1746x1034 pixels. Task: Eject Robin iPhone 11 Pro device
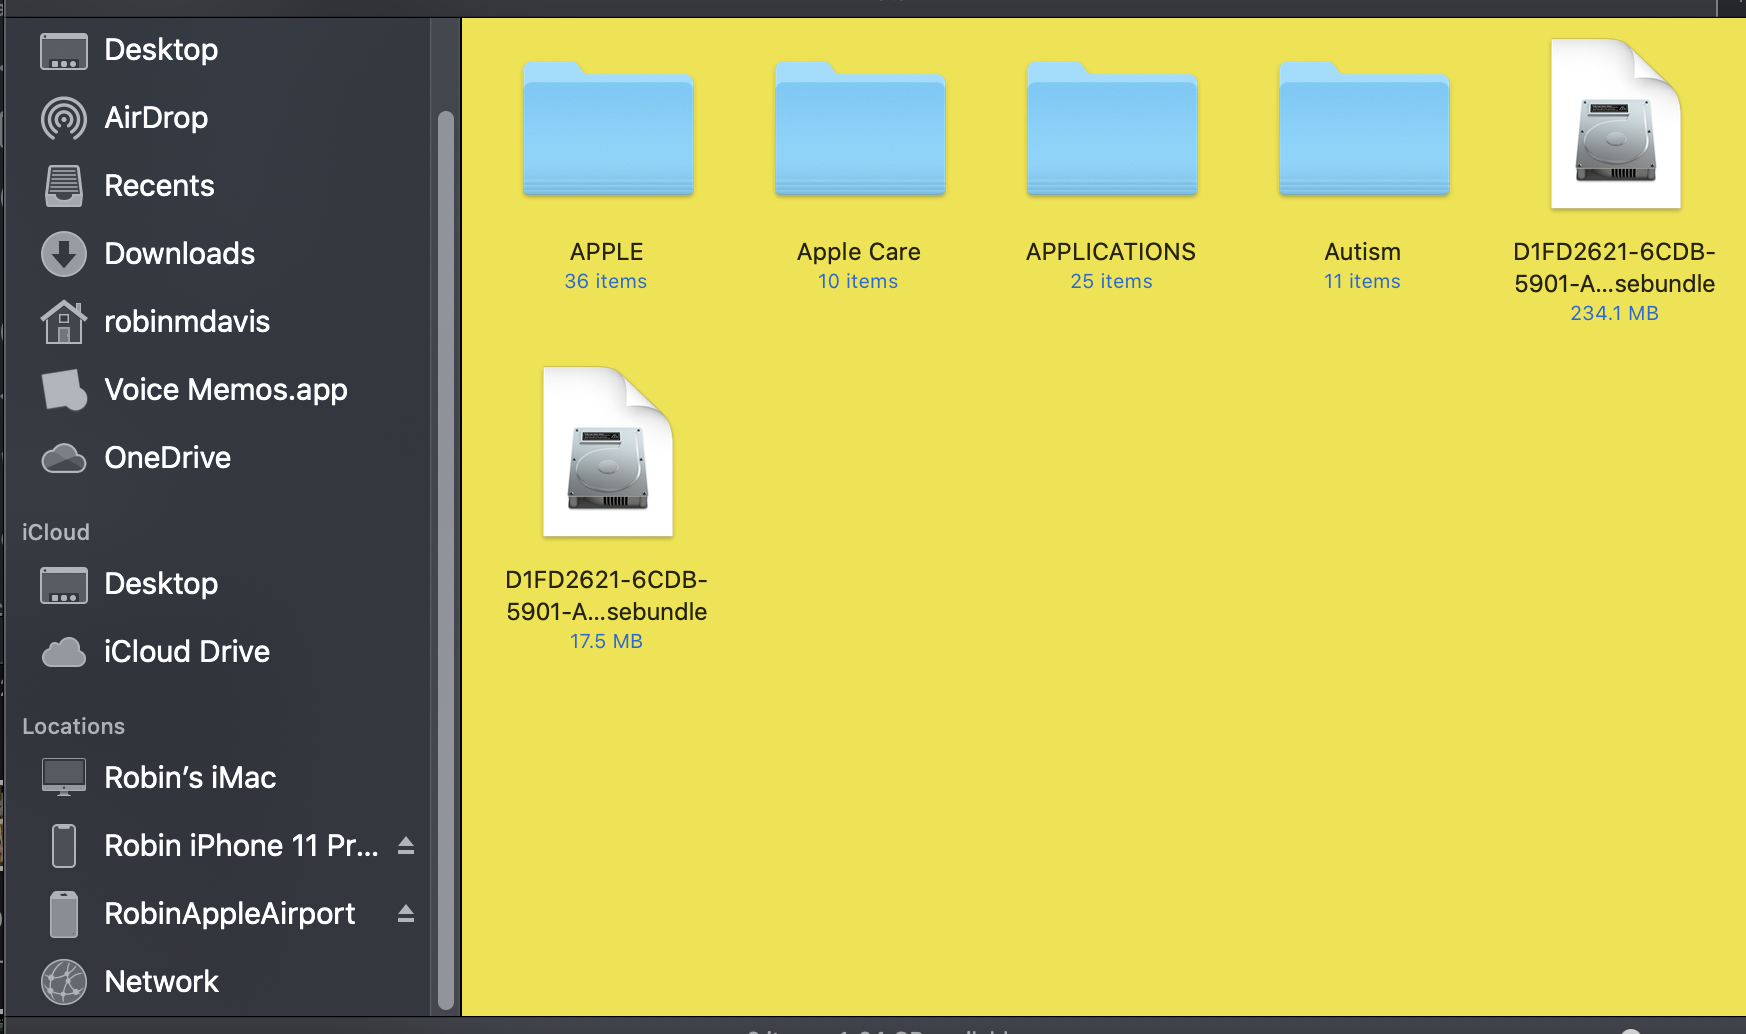point(405,845)
